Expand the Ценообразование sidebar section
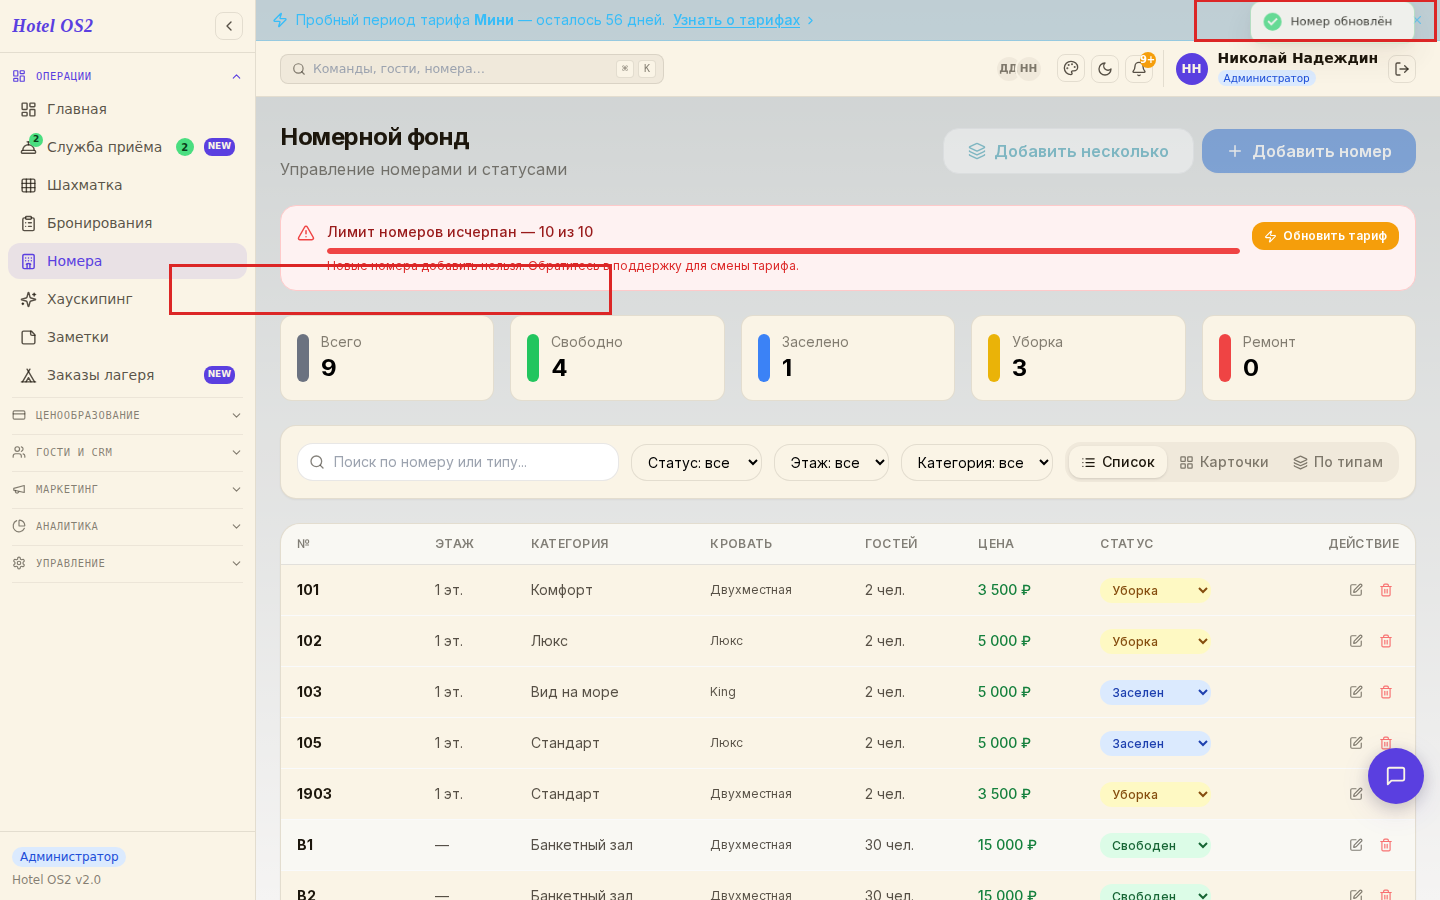Image resolution: width=1440 pixels, height=900 pixels. [127, 415]
